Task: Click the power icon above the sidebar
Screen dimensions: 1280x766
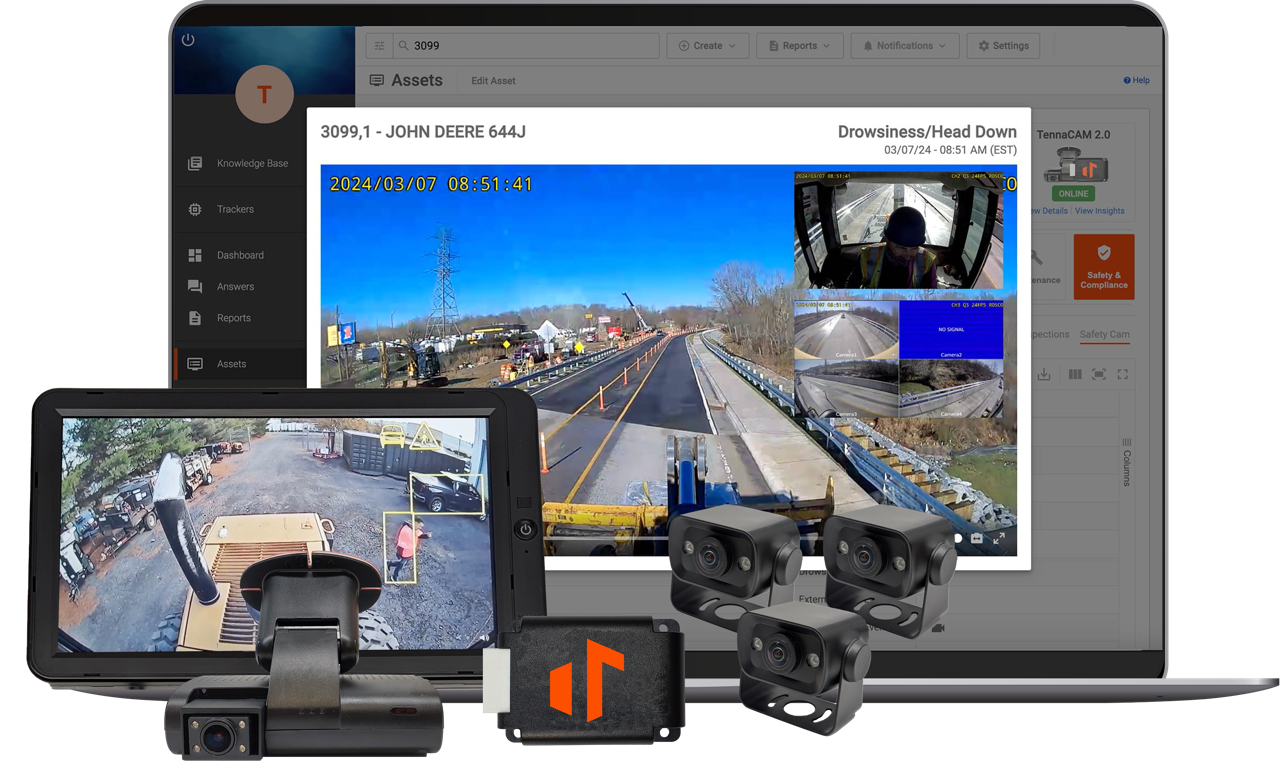Action: tap(188, 40)
